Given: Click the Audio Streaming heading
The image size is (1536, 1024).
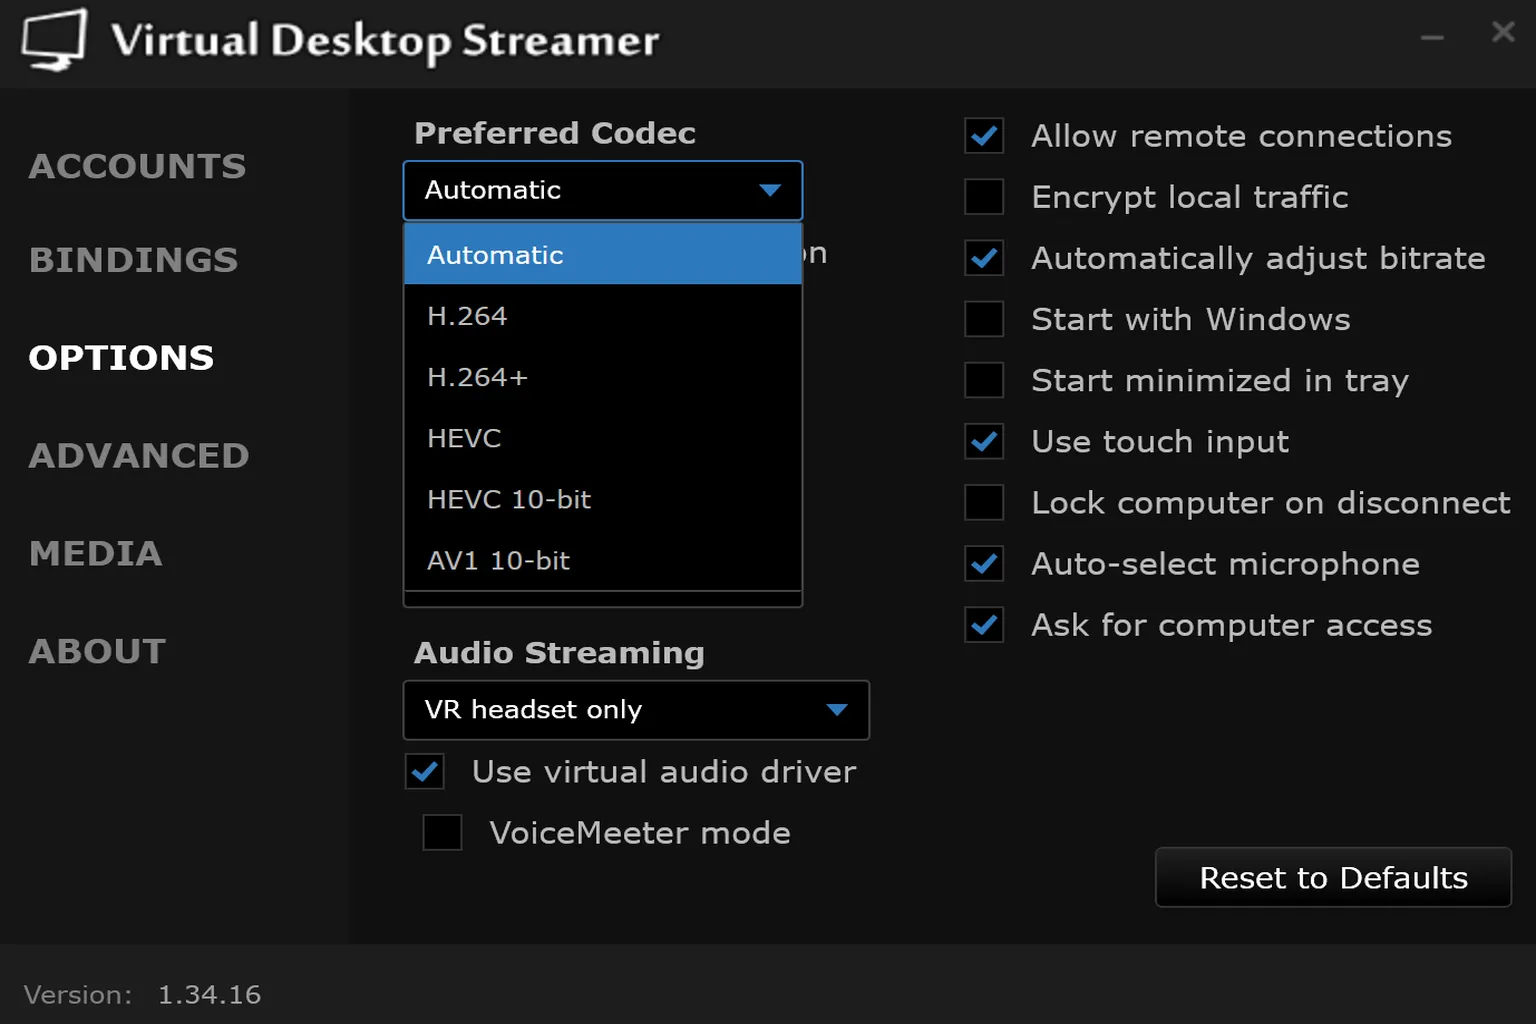Looking at the screenshot, I should coord(559,653).
